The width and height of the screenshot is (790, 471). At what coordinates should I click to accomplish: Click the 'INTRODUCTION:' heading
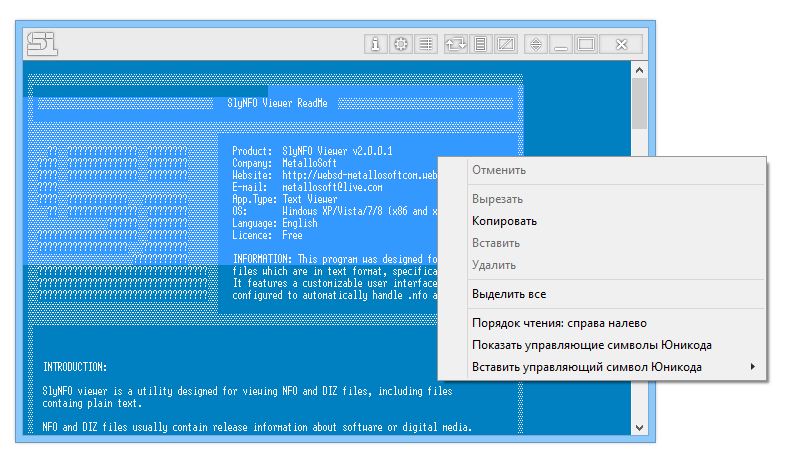75,367
